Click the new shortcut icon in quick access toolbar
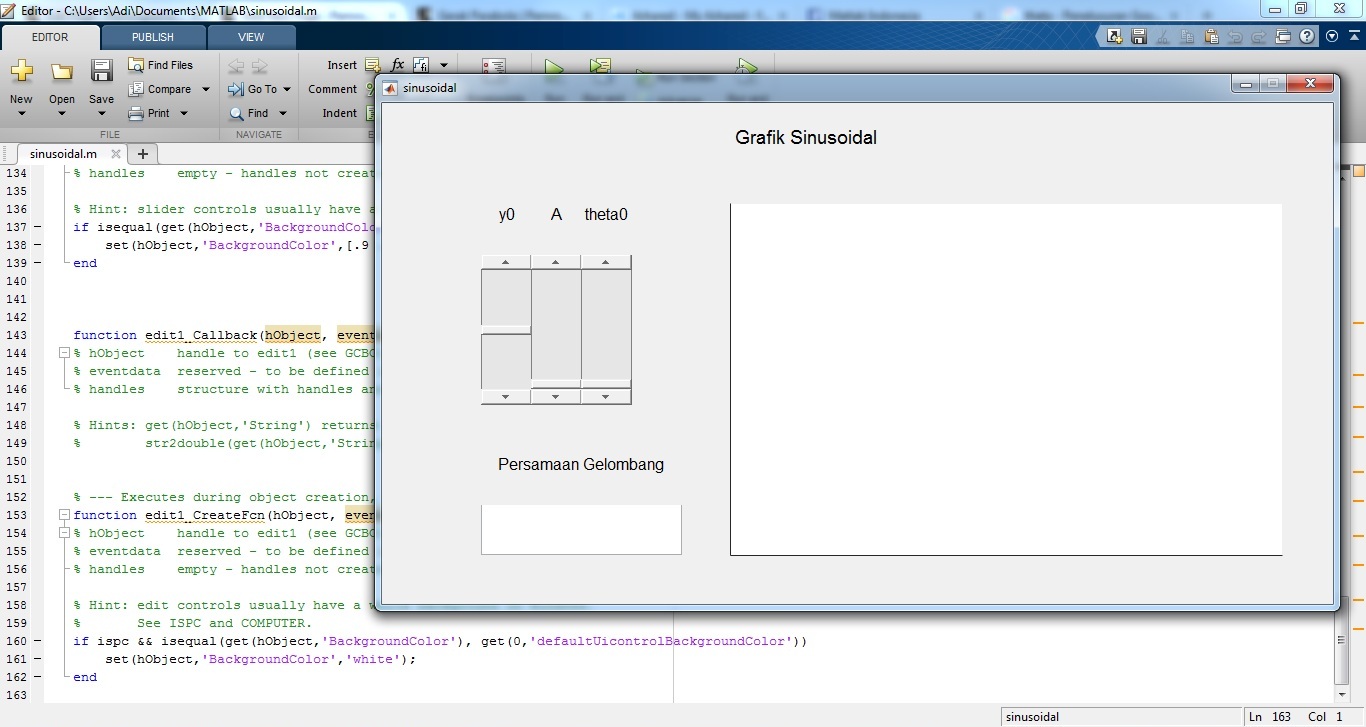Screen dimensions: 1366x727 (1115, 37)
